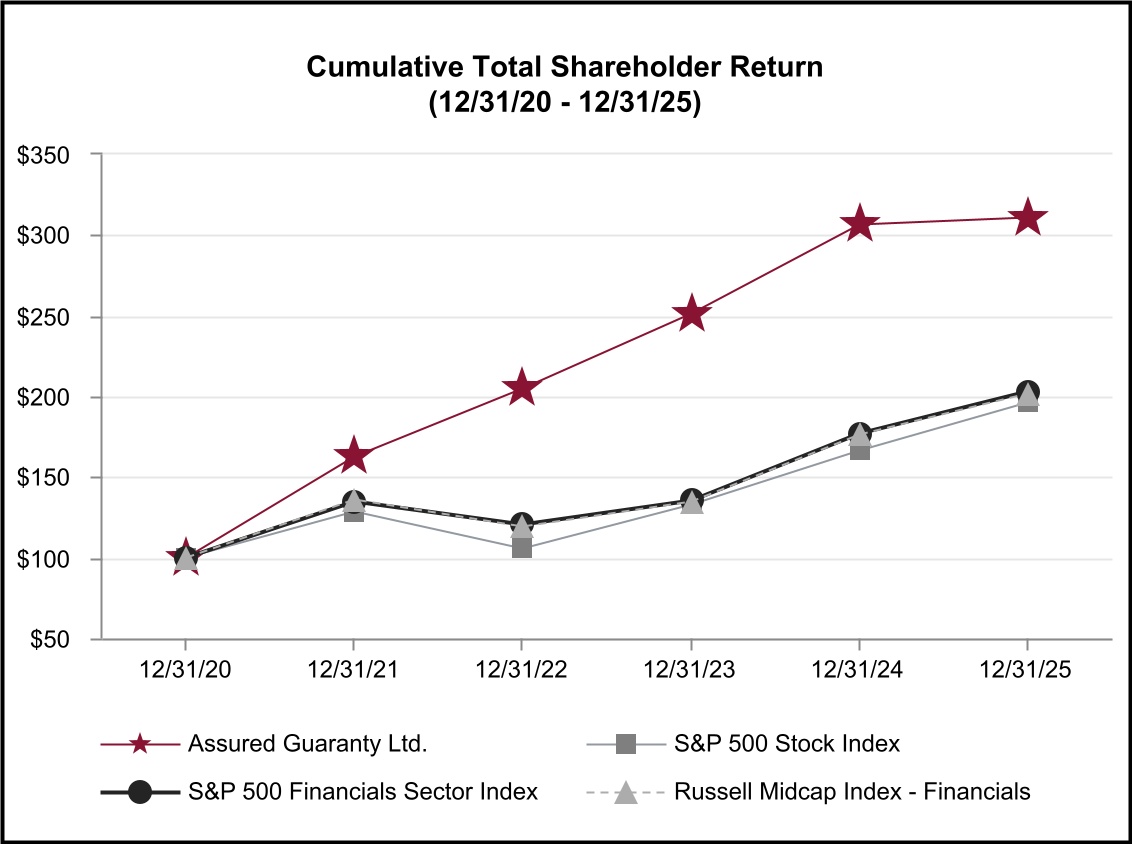The width and height of the screenshot is (1132, 844).
Task: Select the 12/31/23 x-axis date label
Action: (x=691, y=671)
